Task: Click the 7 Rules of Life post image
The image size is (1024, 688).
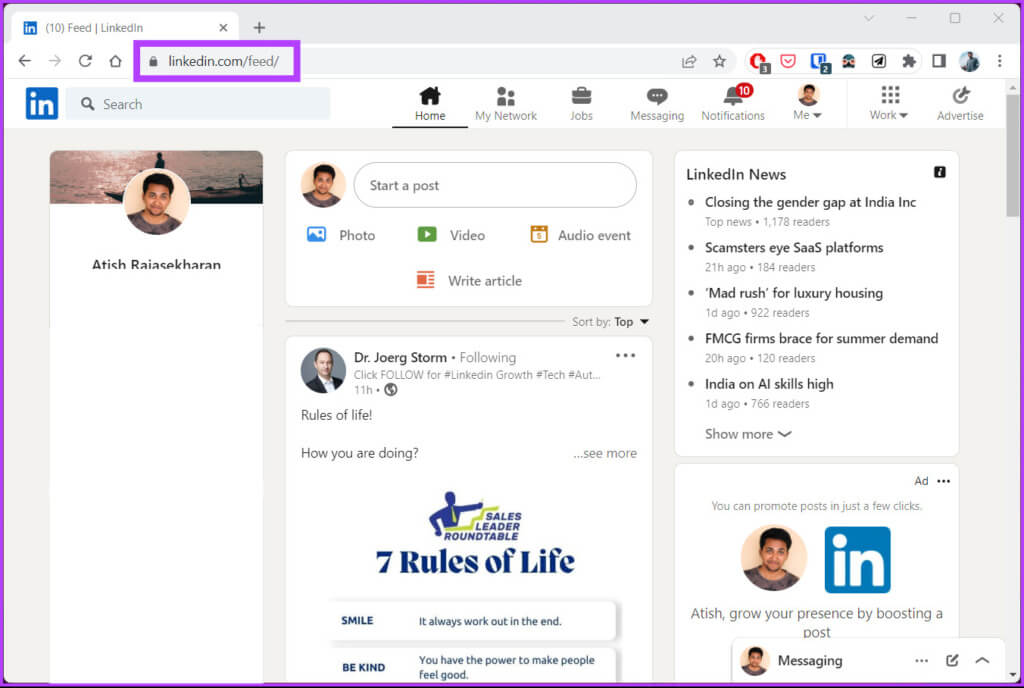Action: tap(469, 581)
